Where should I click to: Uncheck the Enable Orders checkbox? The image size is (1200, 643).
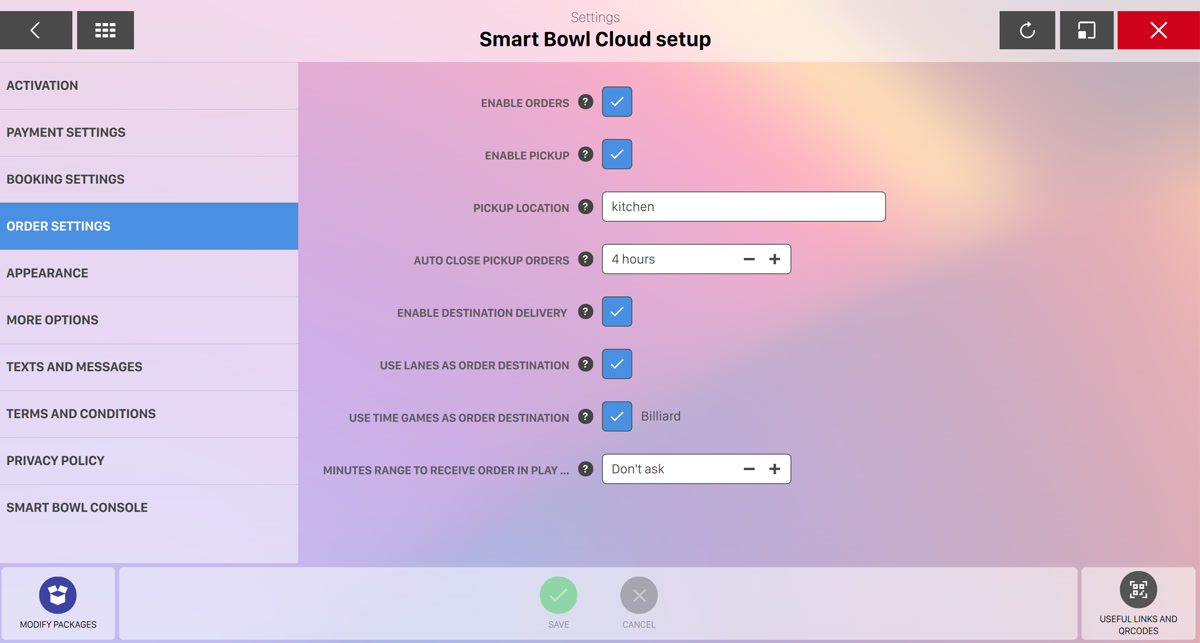tap(617, 102)
